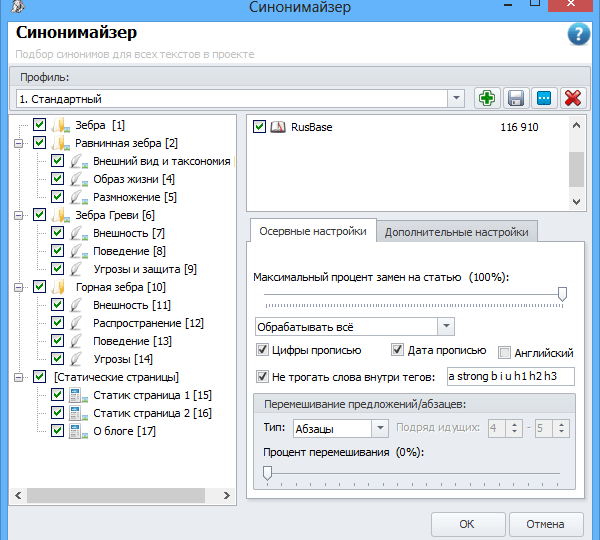Click the red delete profile icon
Viewport: 600px width, 540px height.
[573, 98]
